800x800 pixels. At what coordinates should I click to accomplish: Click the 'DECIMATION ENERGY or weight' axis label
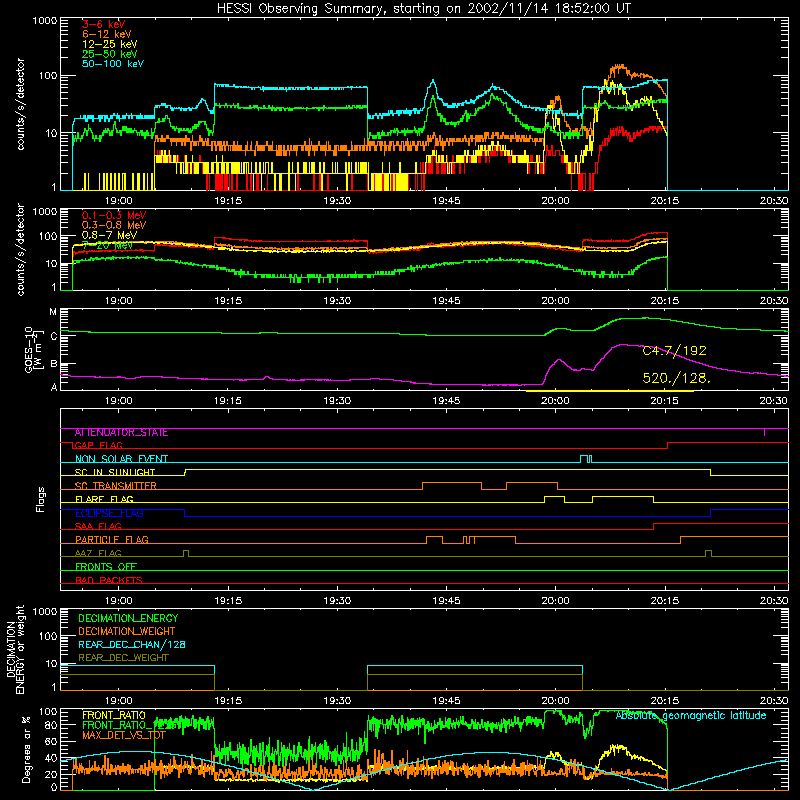(15, 649)
